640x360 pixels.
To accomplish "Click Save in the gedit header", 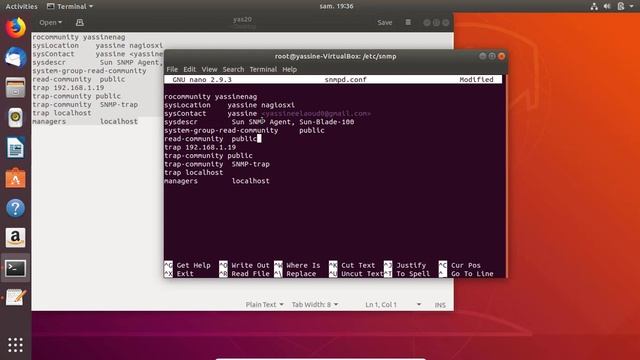I will (x=384, y=22).
